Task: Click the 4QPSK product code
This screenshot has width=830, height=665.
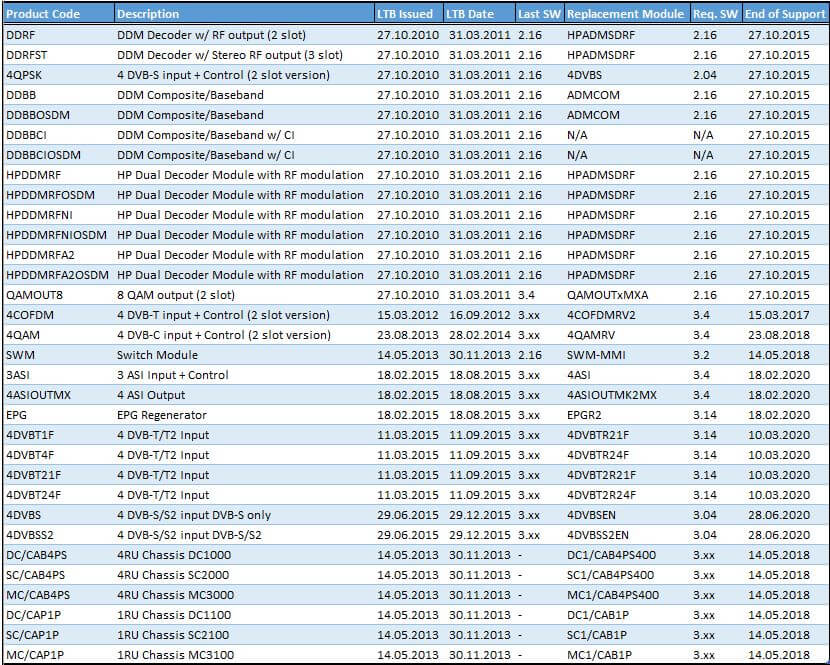Action: [24, 75]
